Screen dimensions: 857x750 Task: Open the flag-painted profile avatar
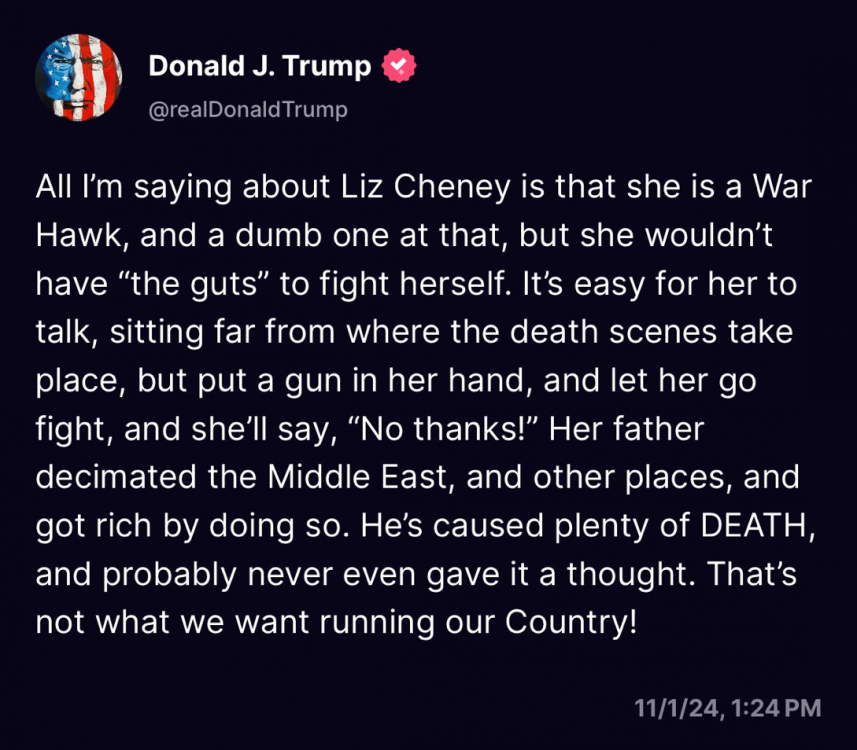[x=79, y=77]
